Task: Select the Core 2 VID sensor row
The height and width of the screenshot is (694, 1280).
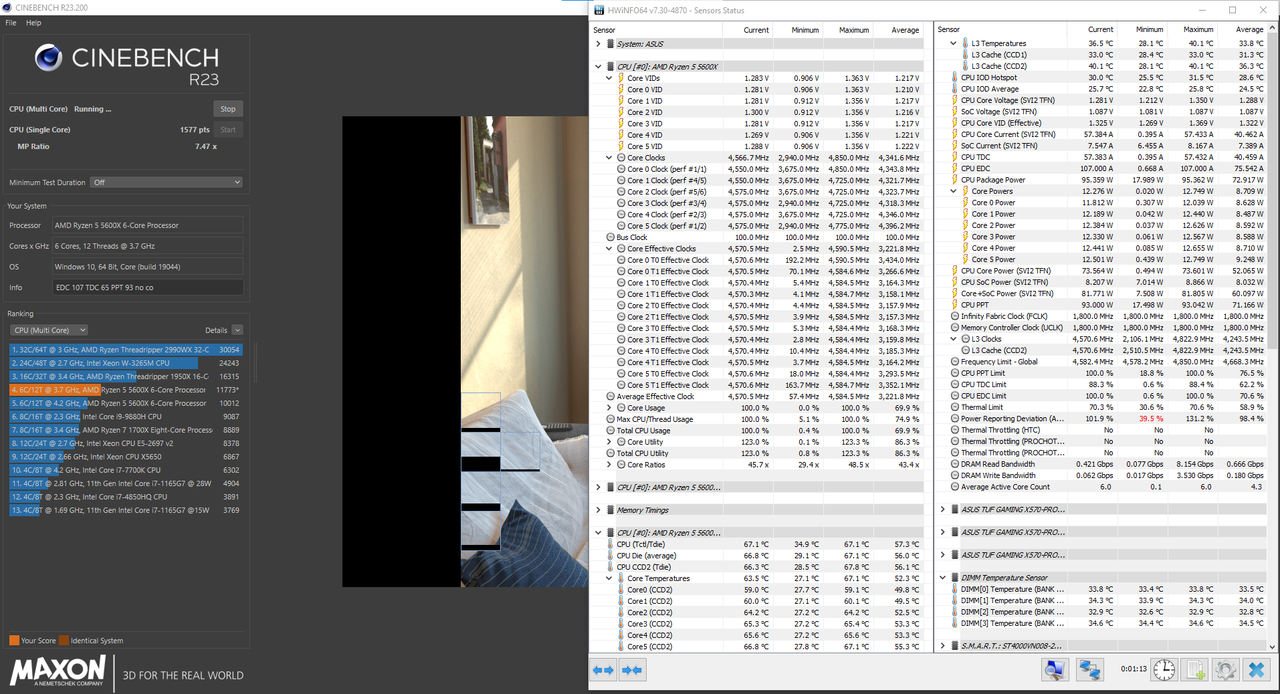Action: (758, 112)
